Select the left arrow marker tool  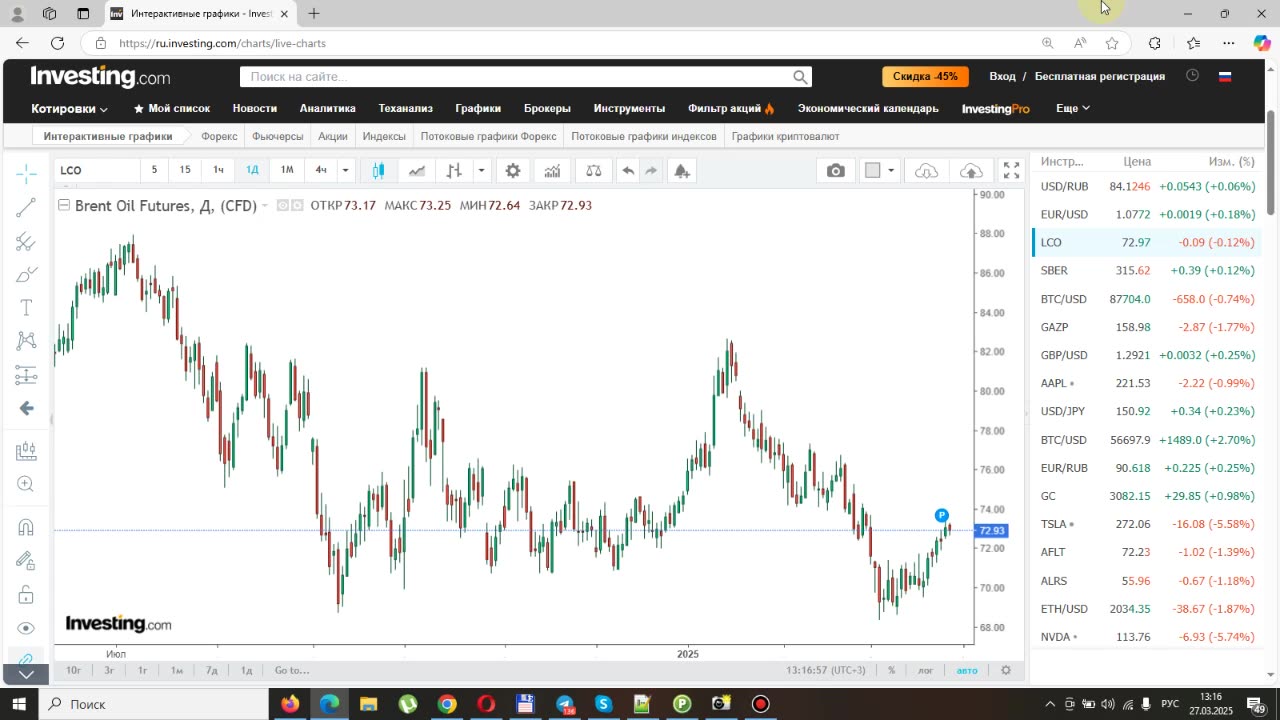pyautogui.click(x=26, y=408)
